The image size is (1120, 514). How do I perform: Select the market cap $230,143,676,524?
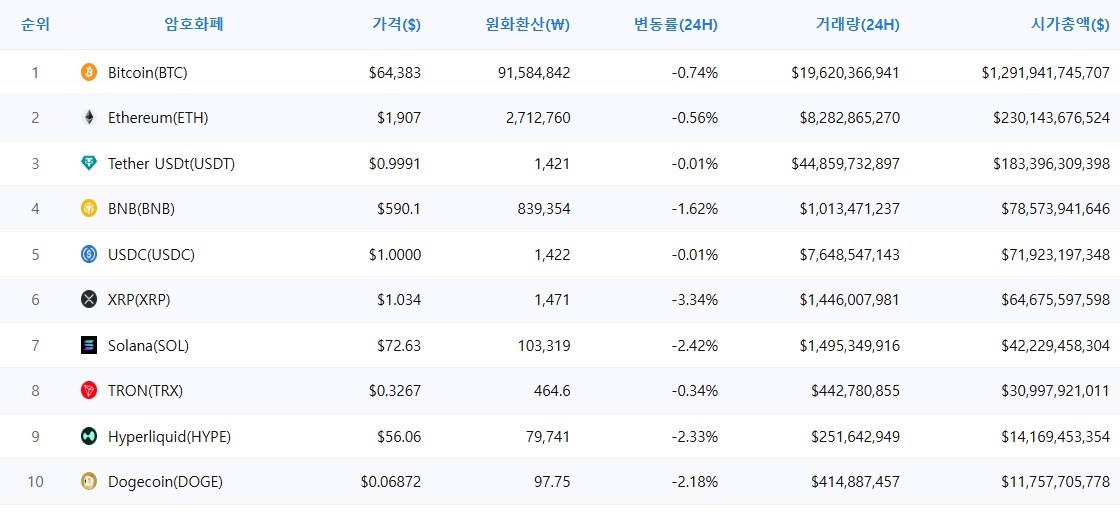[x=1052, y=118]
